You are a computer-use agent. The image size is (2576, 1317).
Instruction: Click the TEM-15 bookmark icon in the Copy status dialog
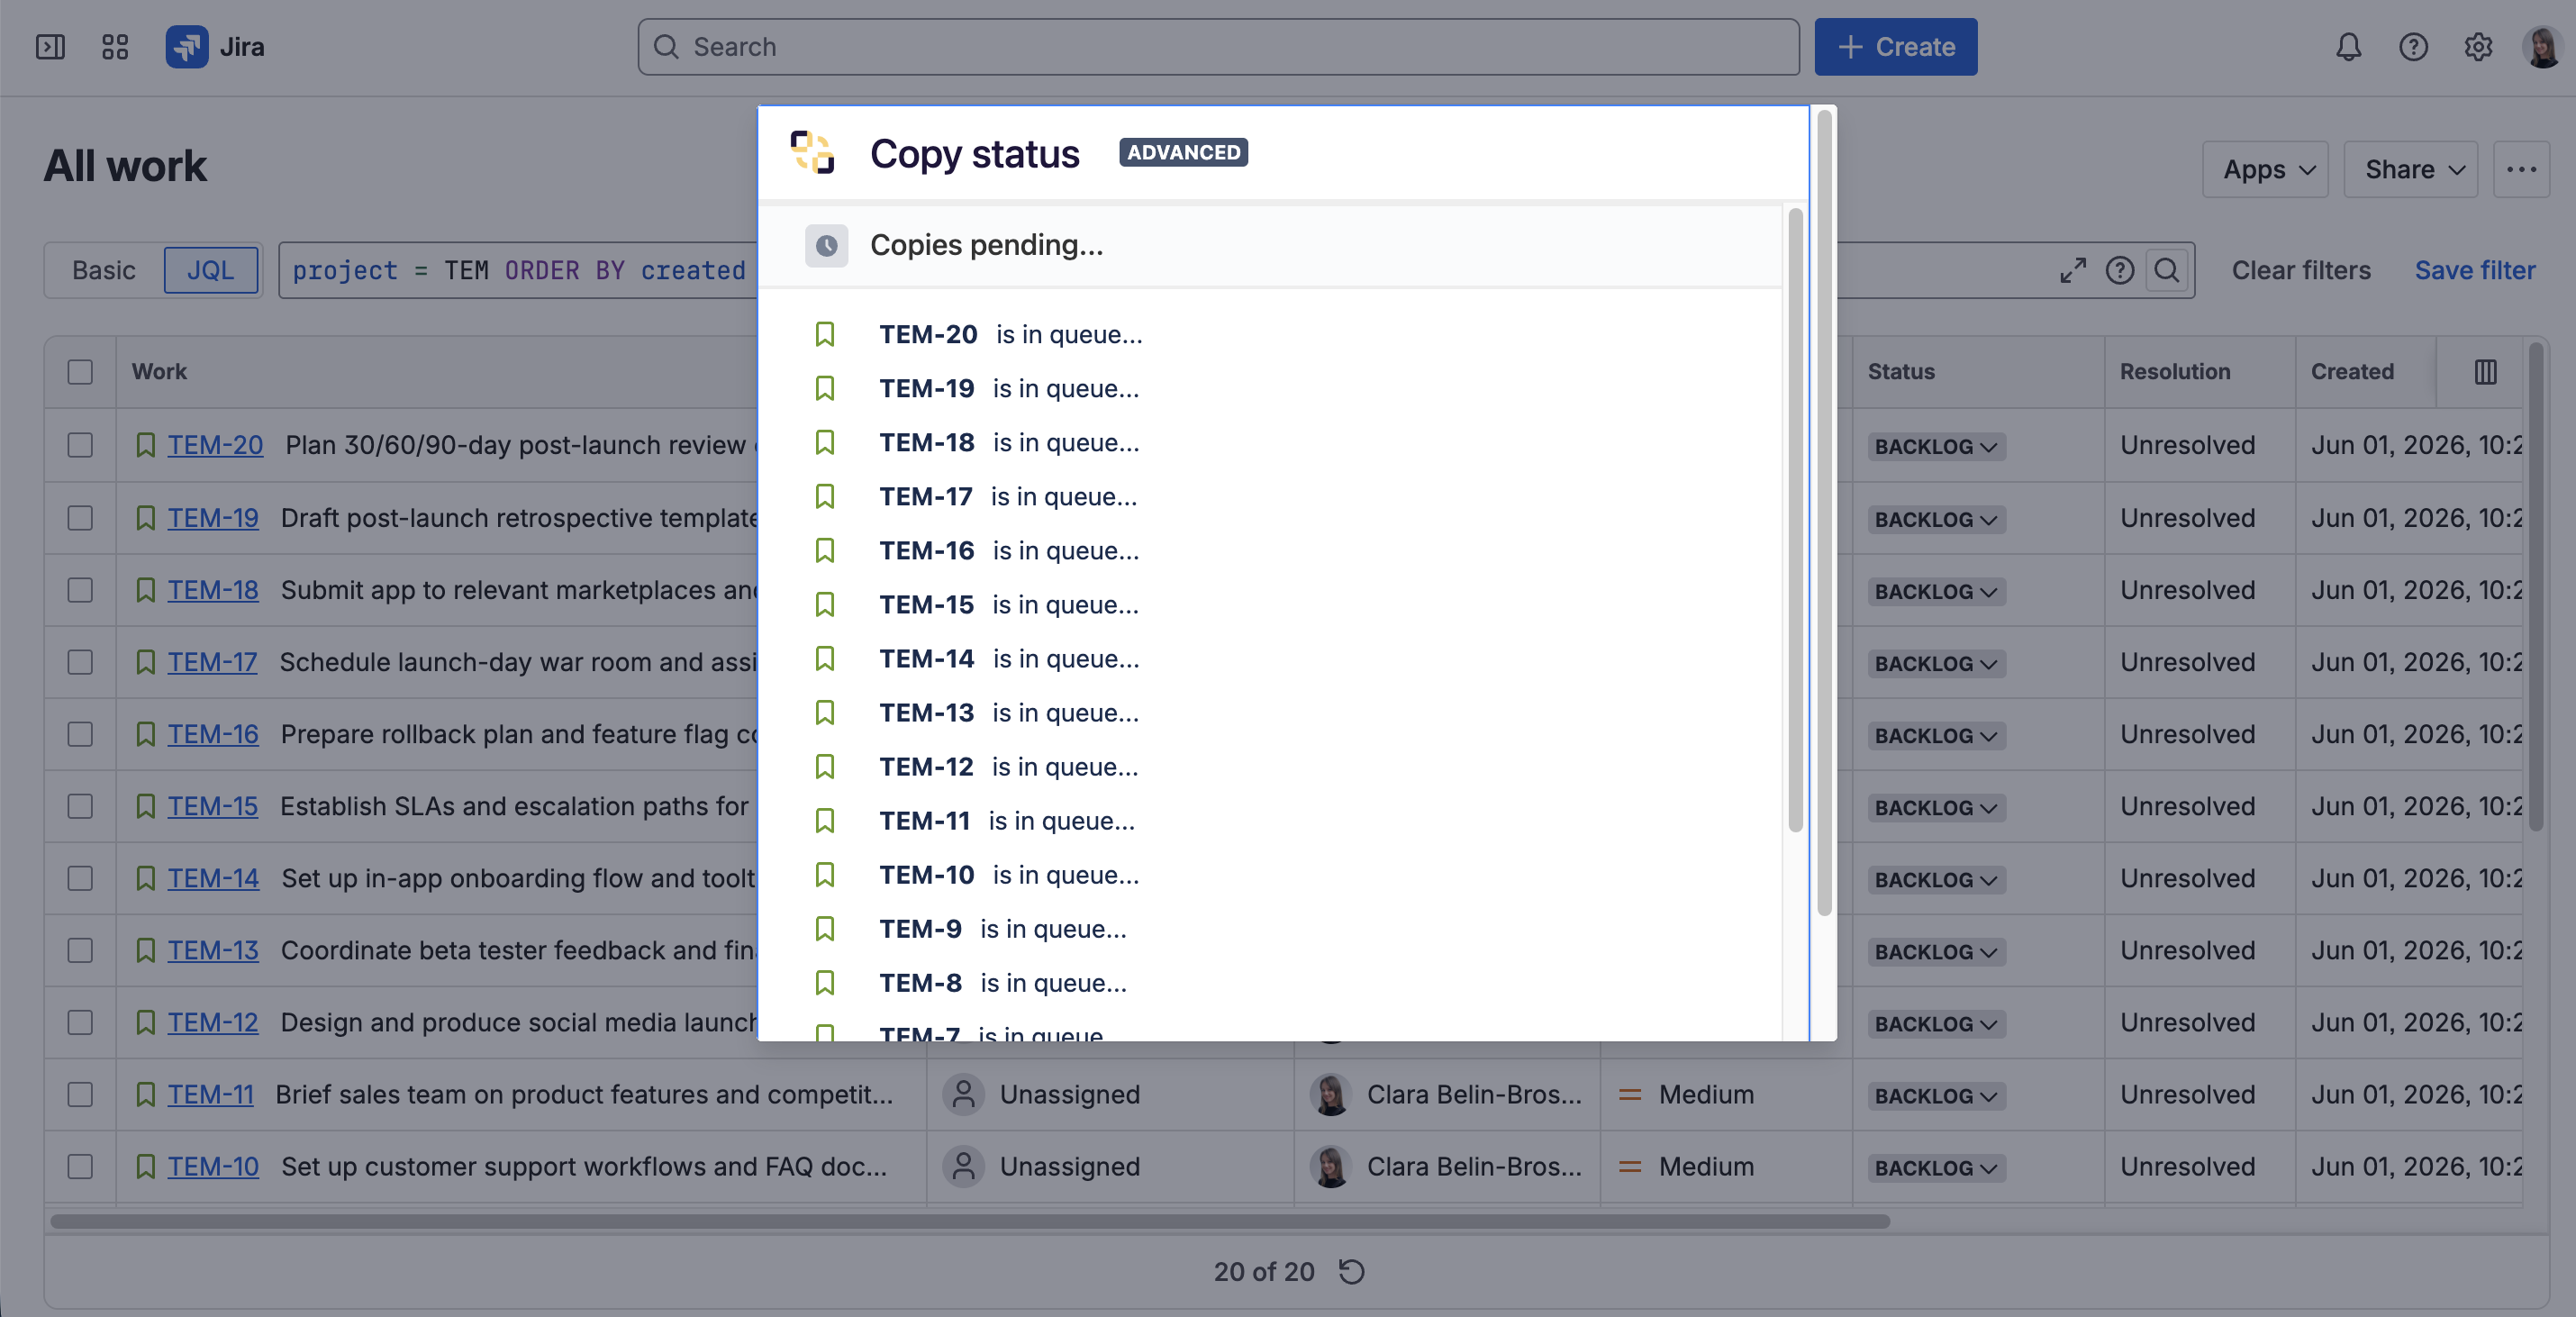[825, 604]
